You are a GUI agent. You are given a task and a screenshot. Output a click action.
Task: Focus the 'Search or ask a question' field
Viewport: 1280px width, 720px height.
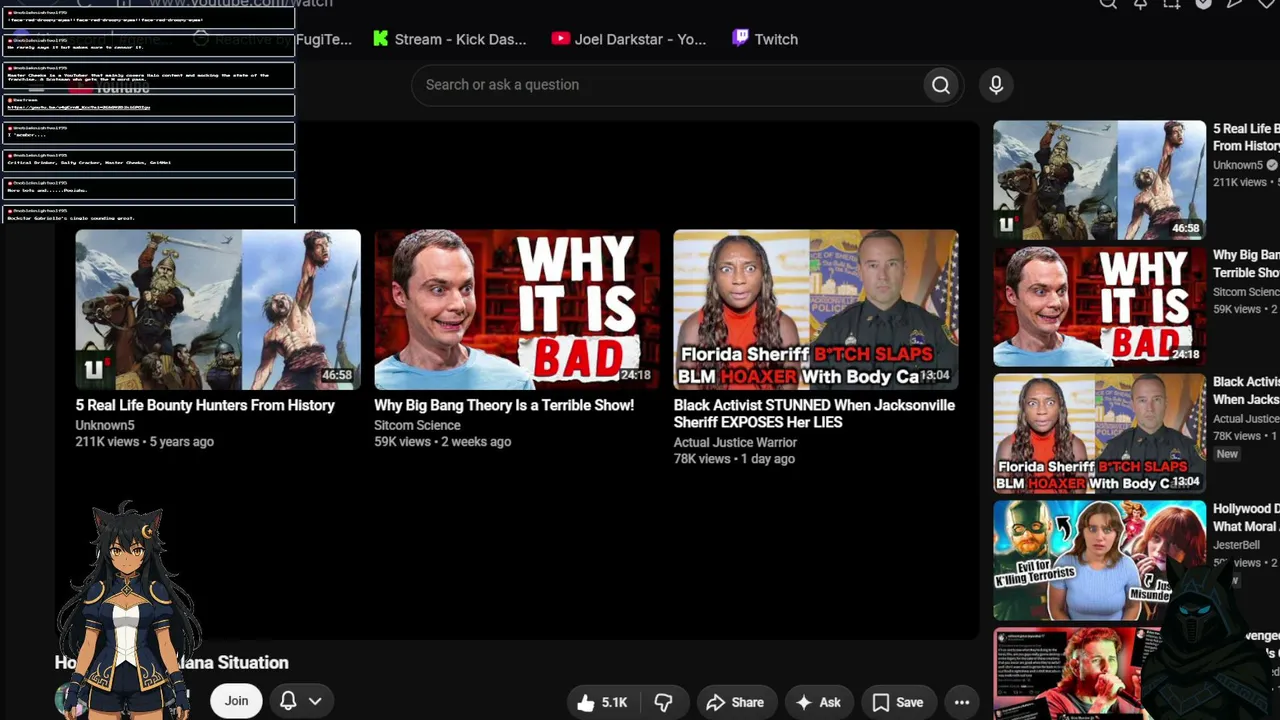[668, 85]
